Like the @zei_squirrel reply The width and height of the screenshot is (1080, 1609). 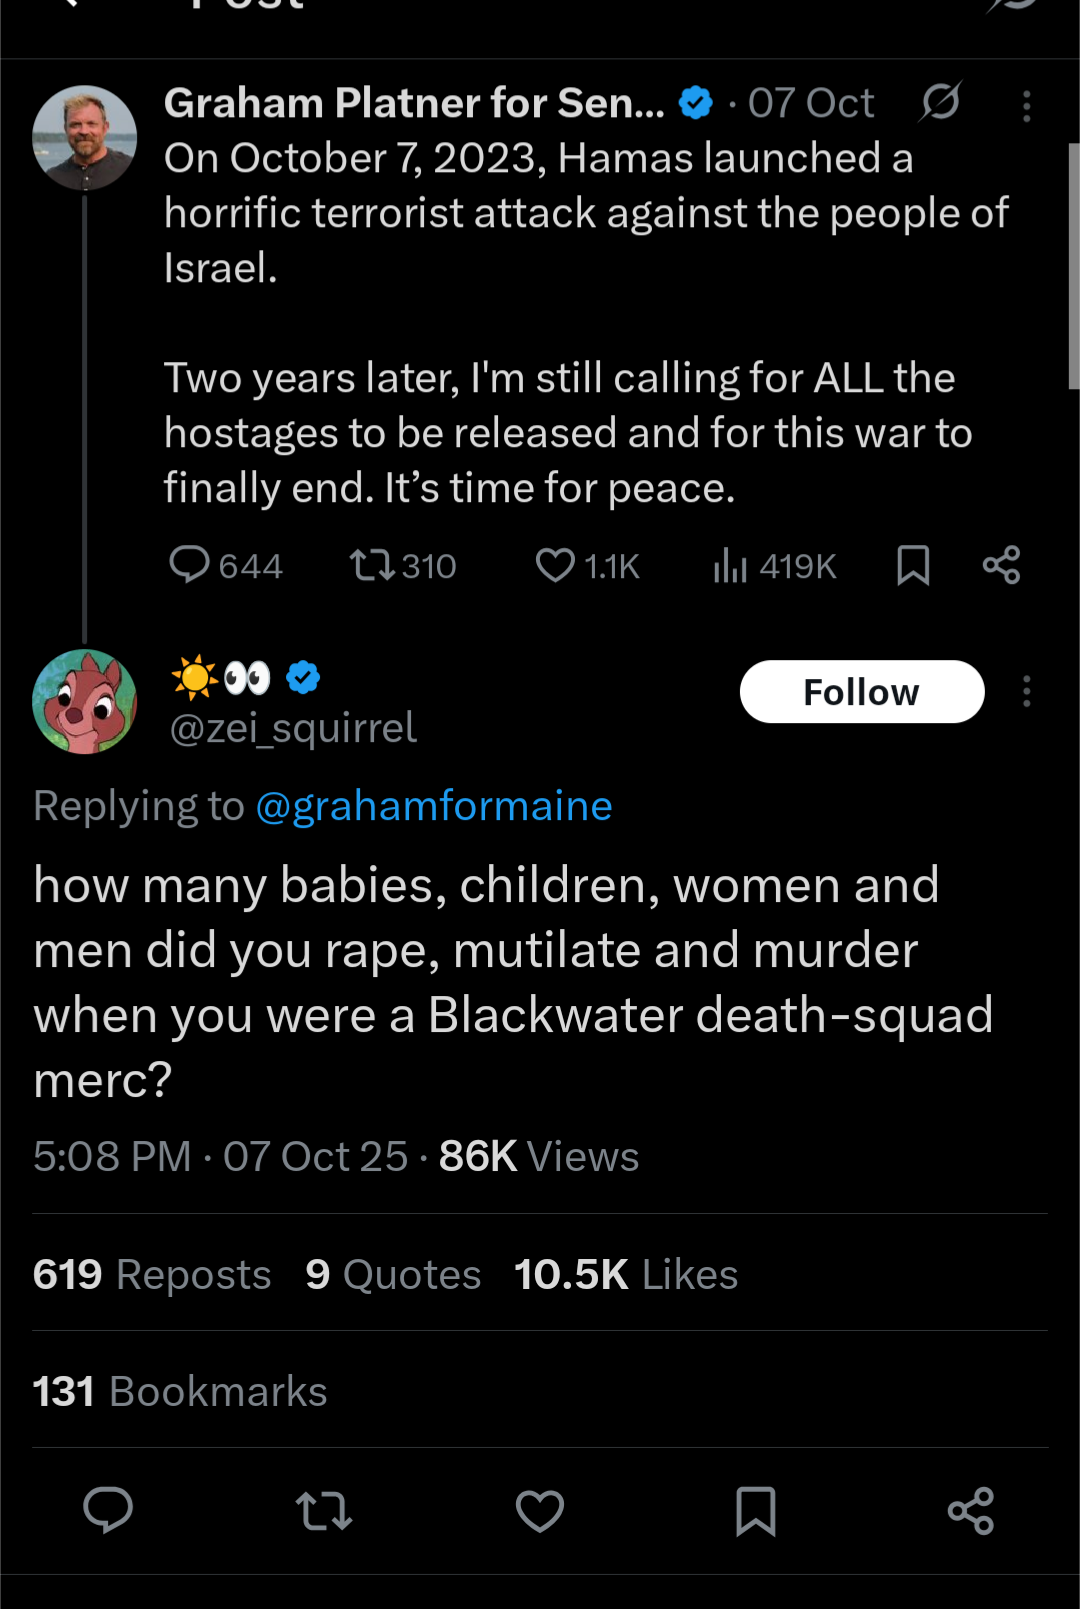tap(540, 1510)
